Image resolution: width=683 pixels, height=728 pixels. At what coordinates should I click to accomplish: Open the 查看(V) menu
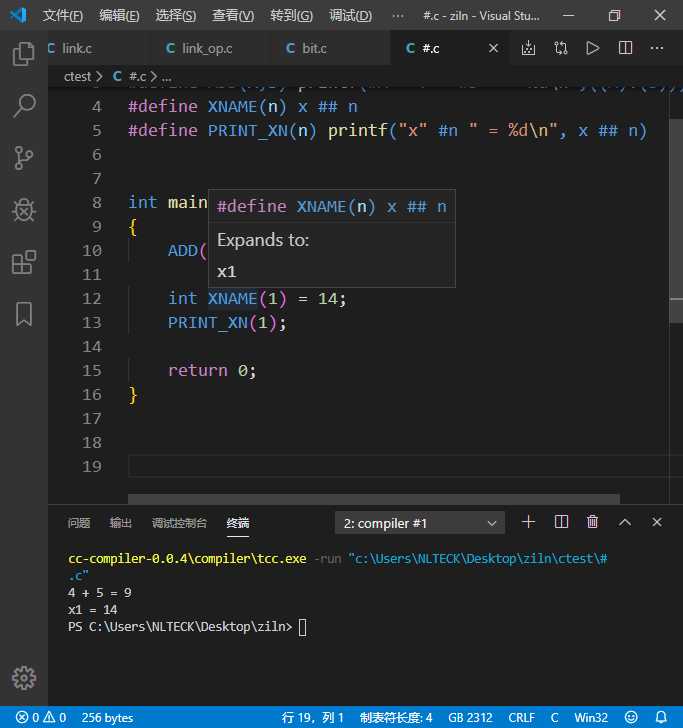(233, 16)
